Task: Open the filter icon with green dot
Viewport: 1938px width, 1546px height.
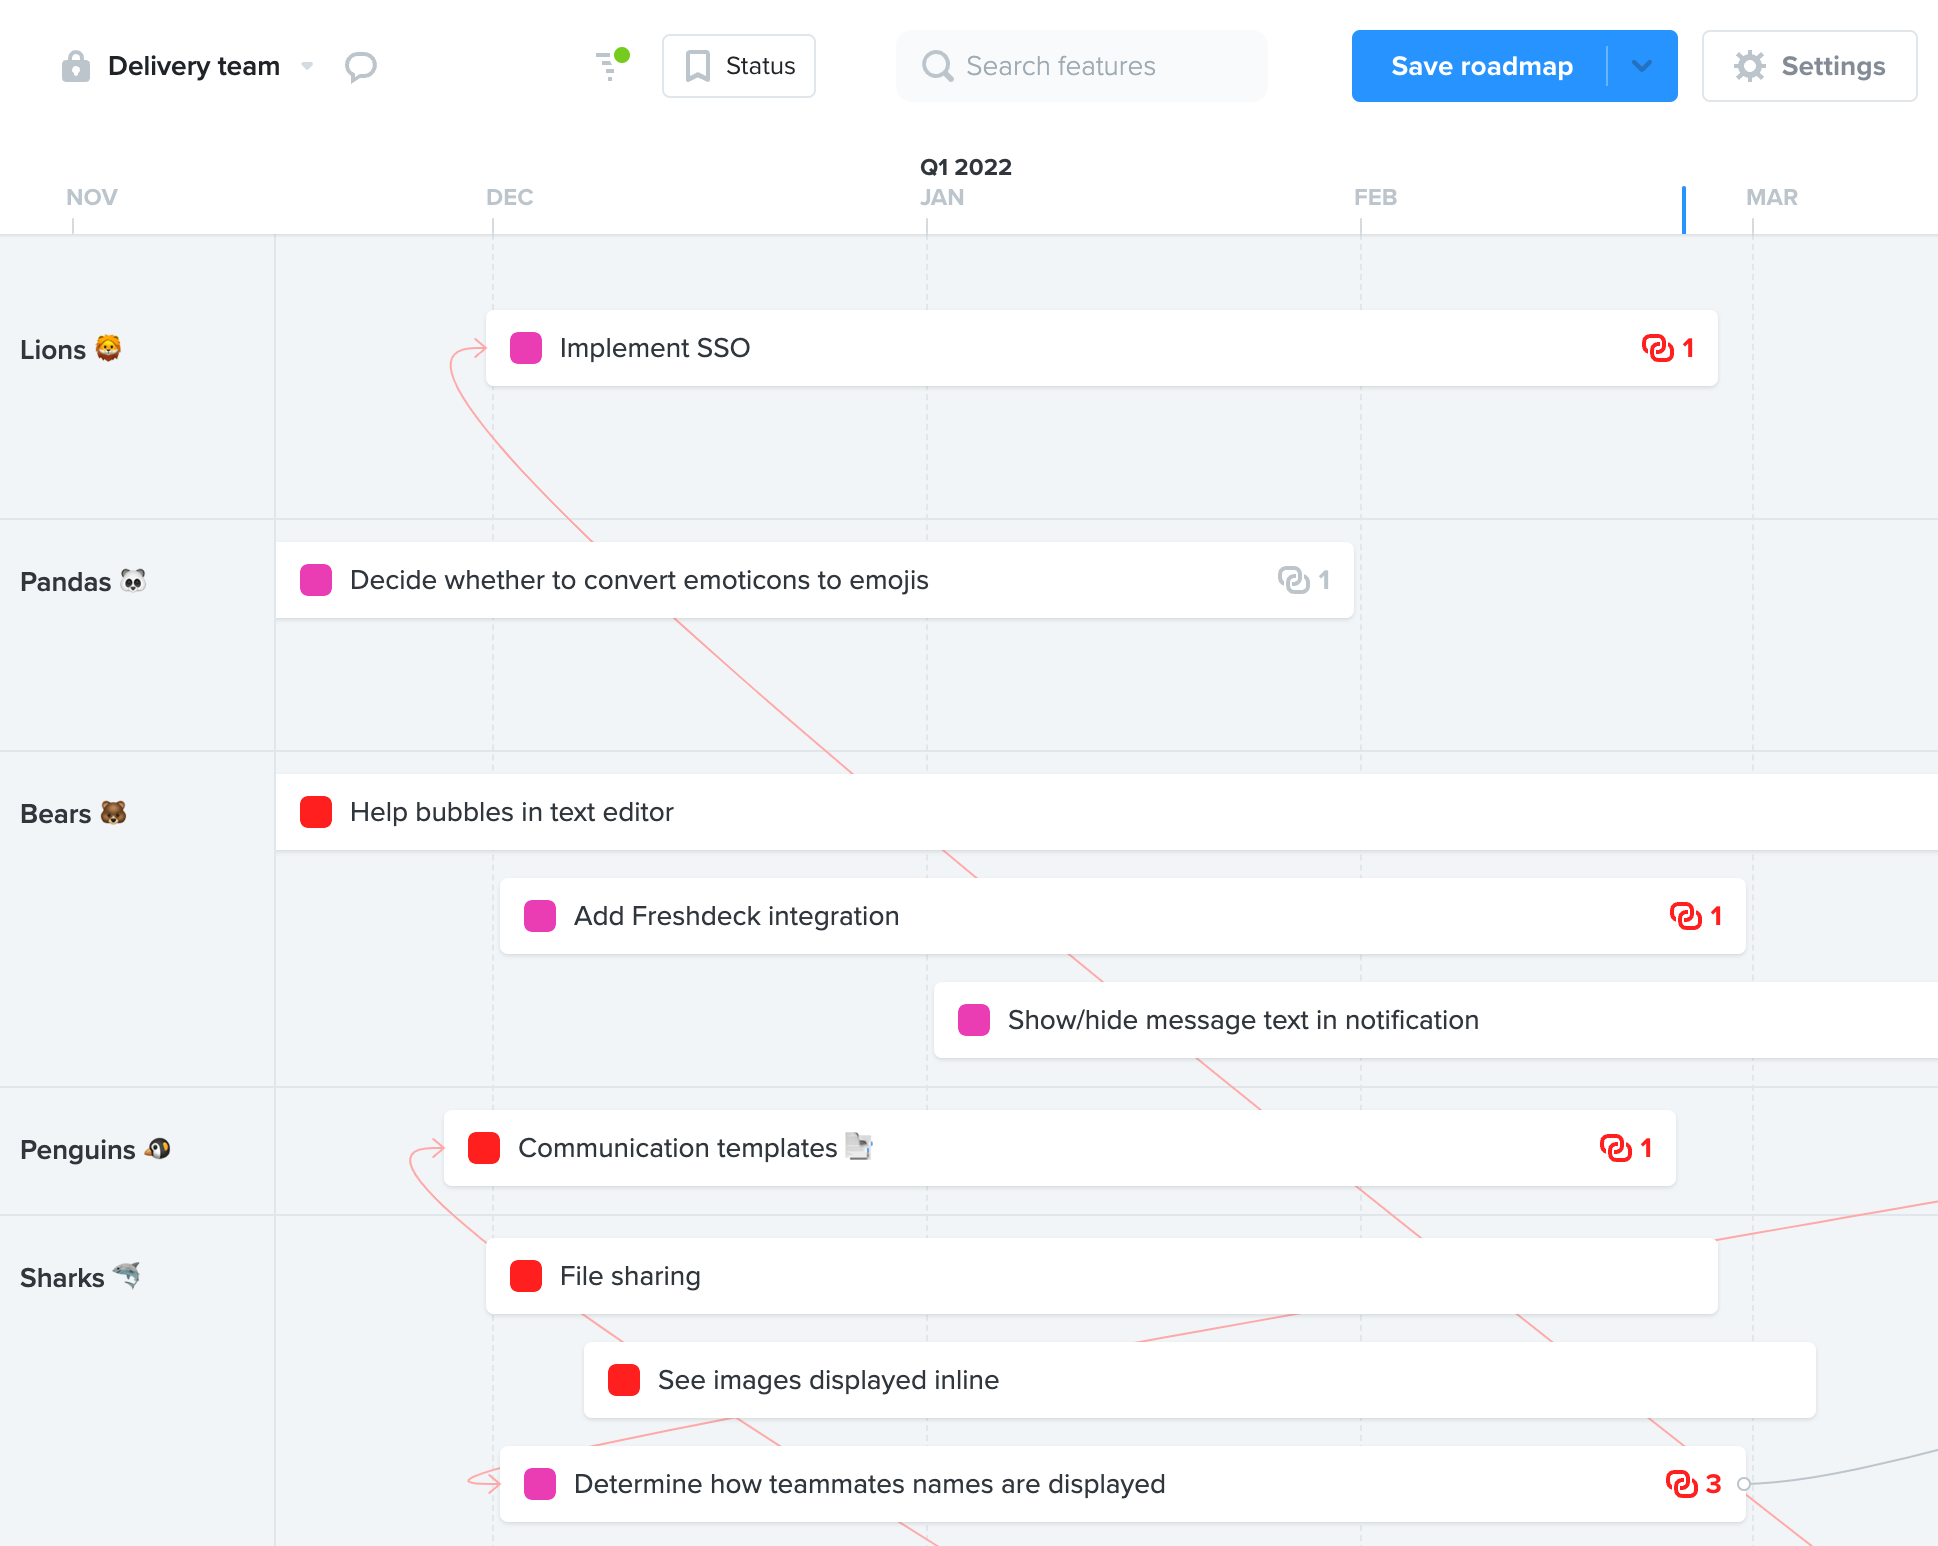Action: 611,64
